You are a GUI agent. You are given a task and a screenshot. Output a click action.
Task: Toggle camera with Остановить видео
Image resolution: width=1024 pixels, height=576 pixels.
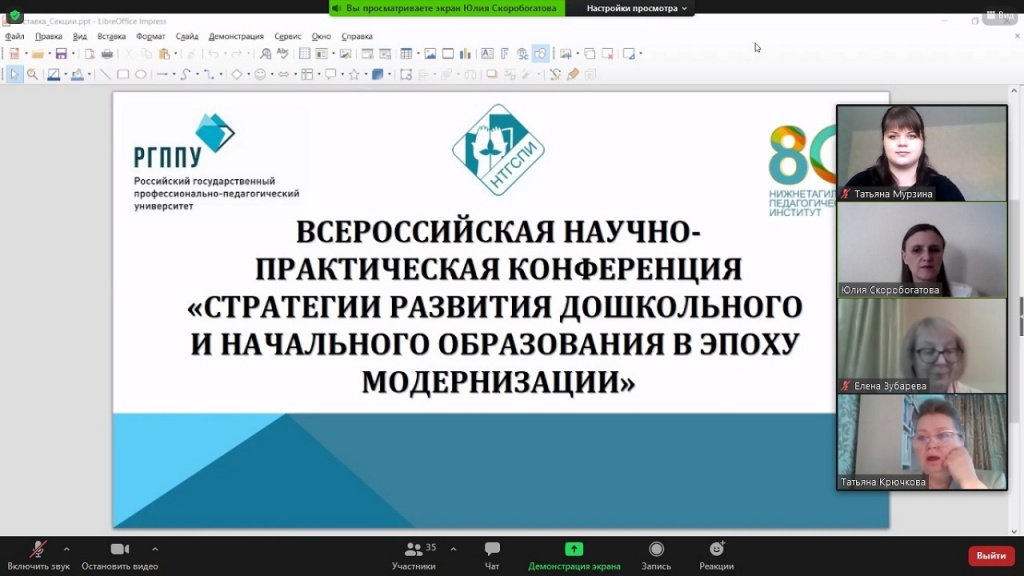click(120, 550)
